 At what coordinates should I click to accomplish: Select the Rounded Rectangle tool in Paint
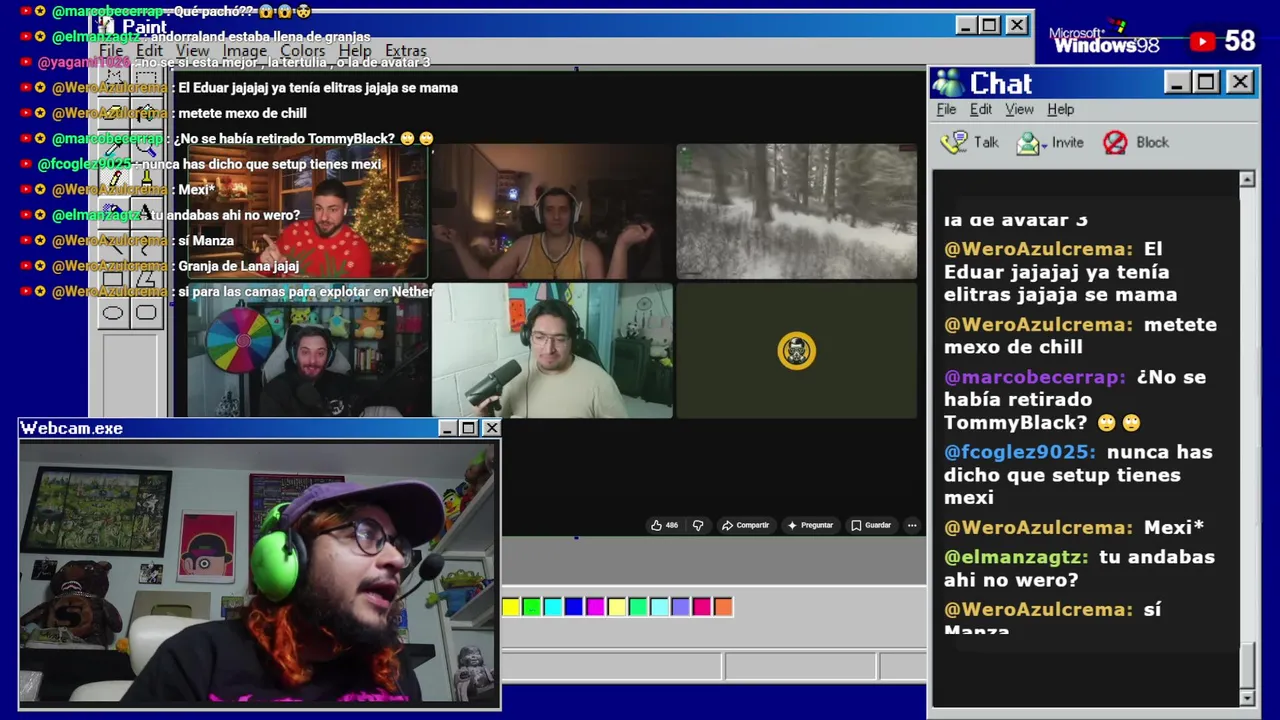[x=146, y=314]
